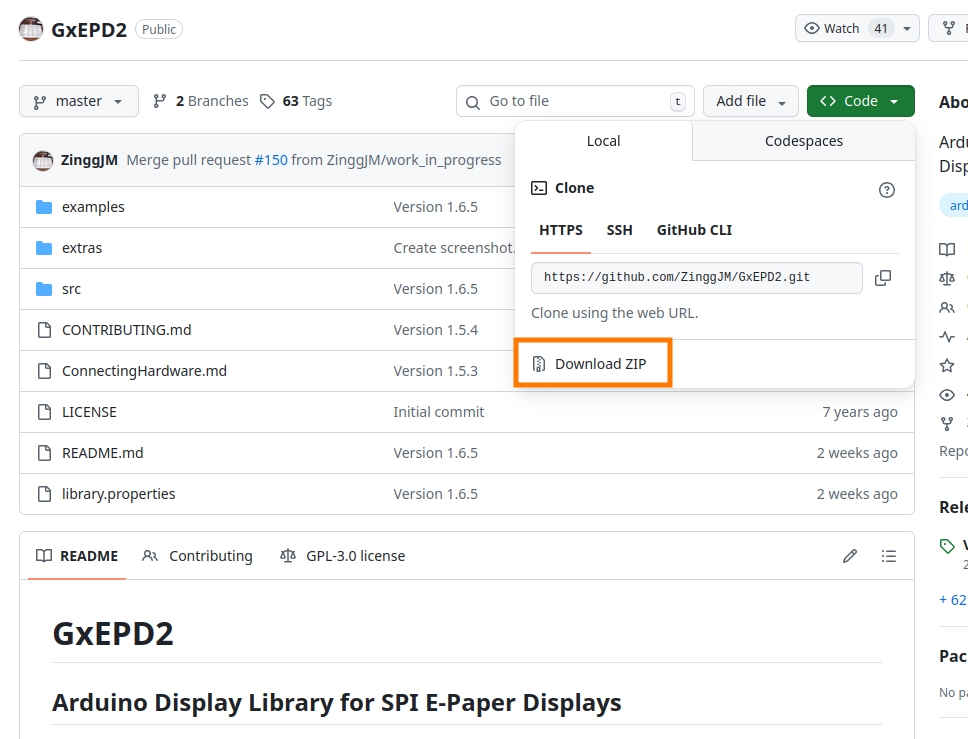Expand the Watch options dropdown arrow

pos(906,29)
